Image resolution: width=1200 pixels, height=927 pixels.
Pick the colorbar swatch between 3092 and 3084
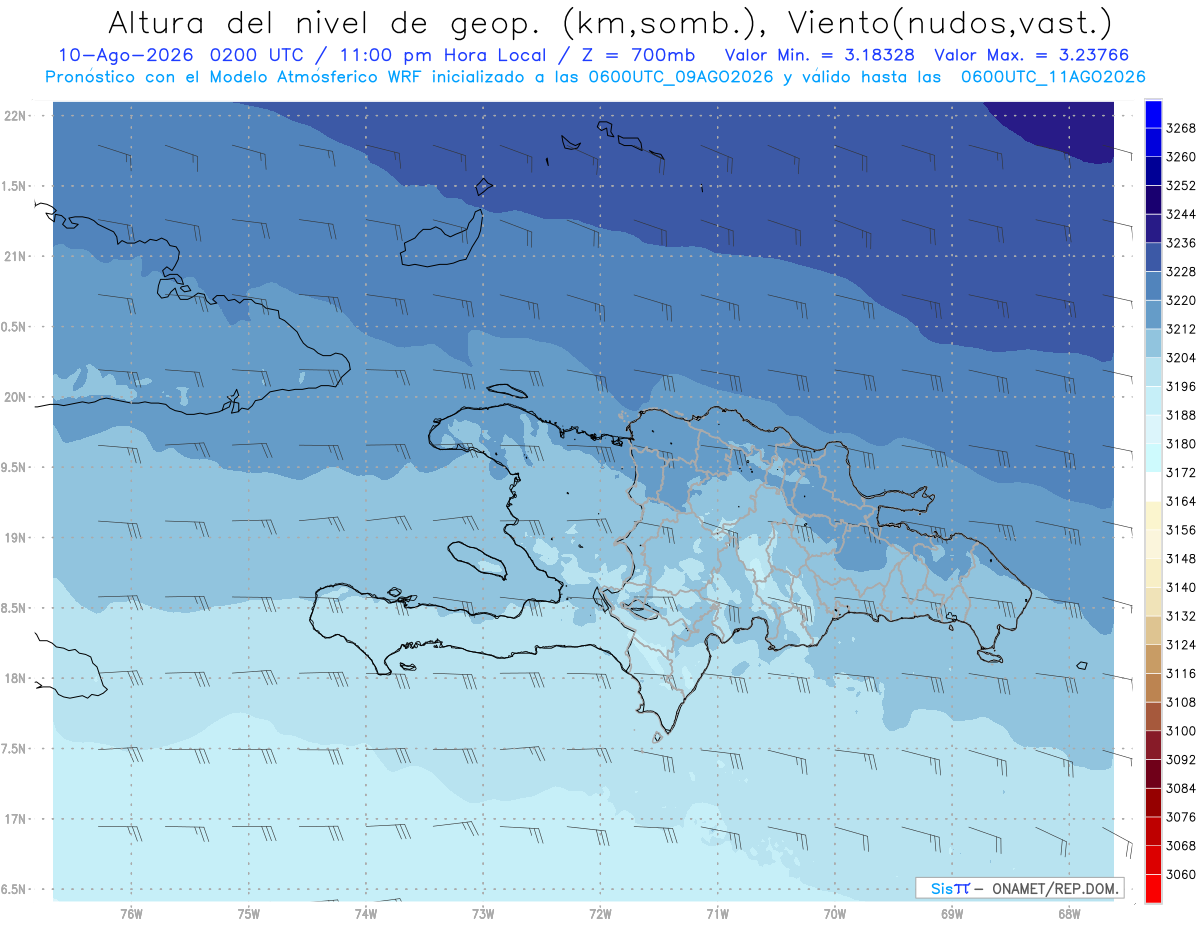point(1153,774)
